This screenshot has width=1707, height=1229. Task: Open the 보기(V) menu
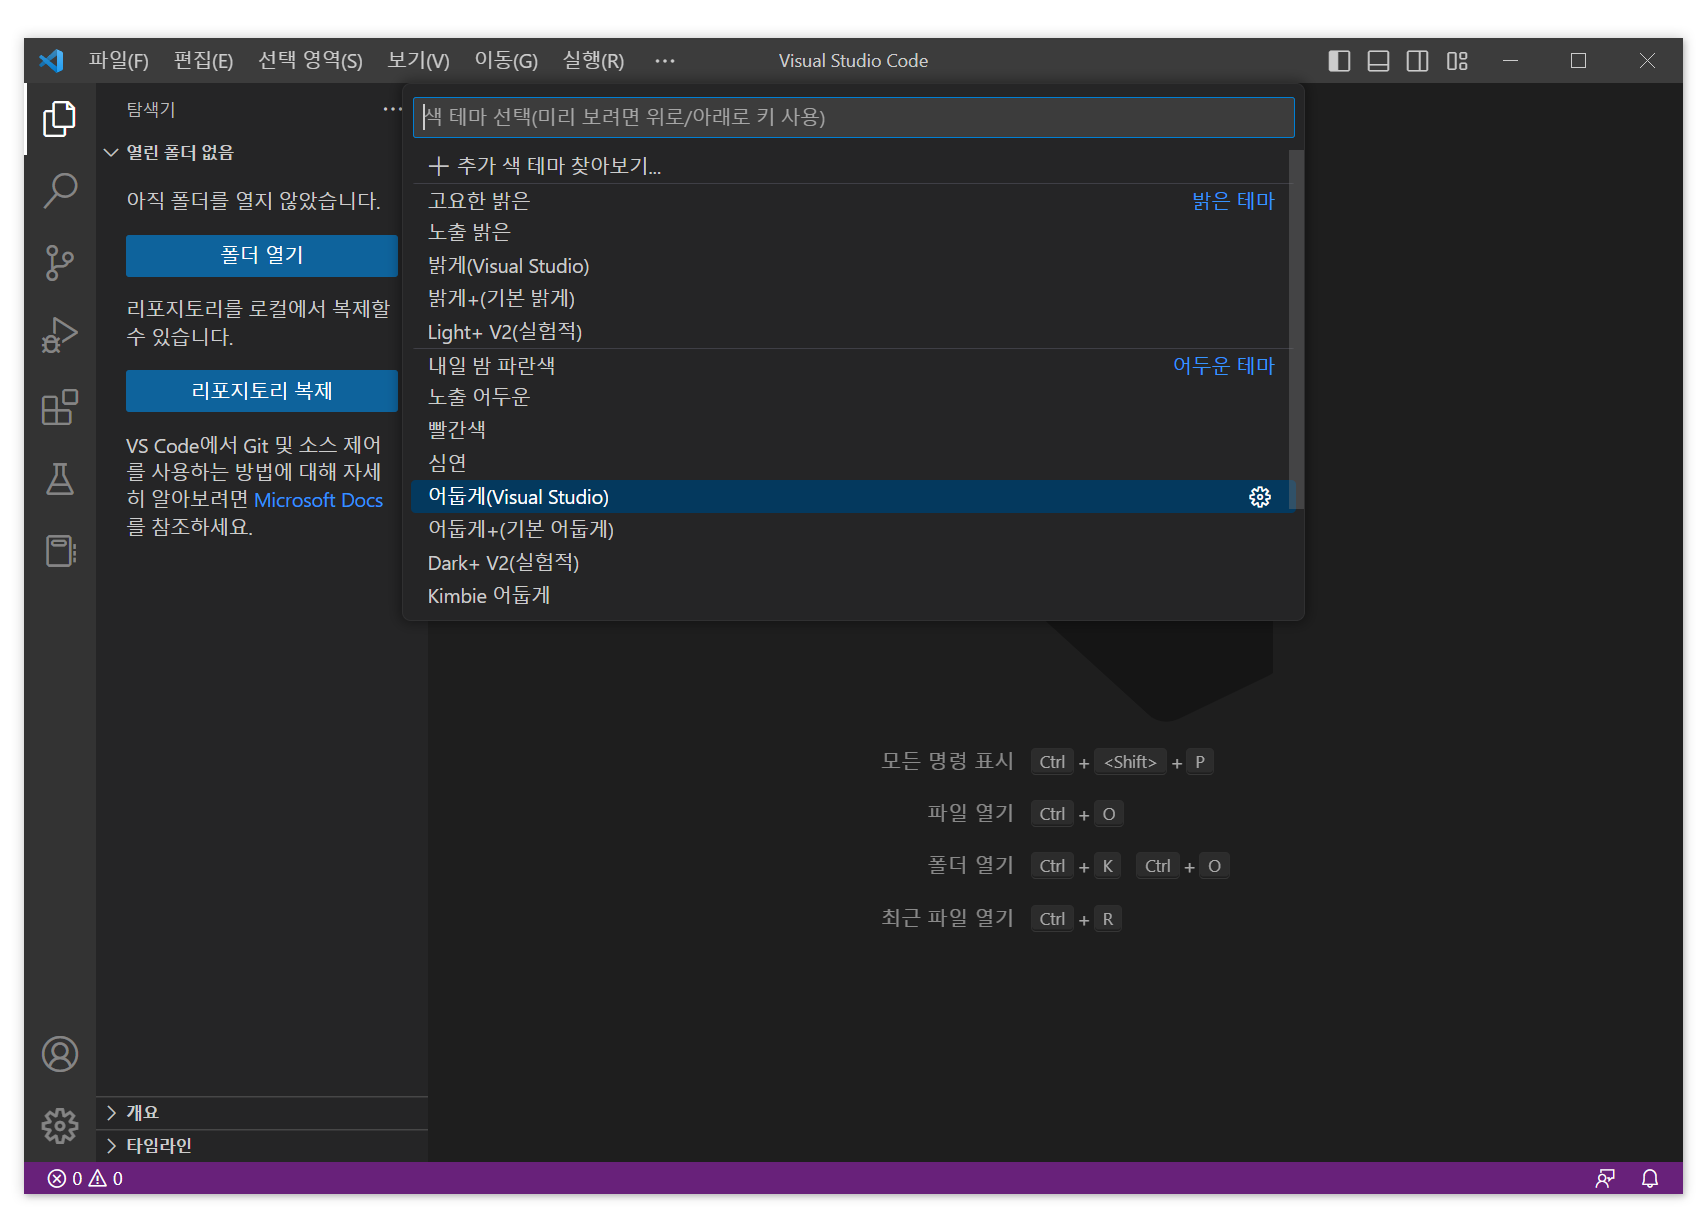[x=418, y=61]
